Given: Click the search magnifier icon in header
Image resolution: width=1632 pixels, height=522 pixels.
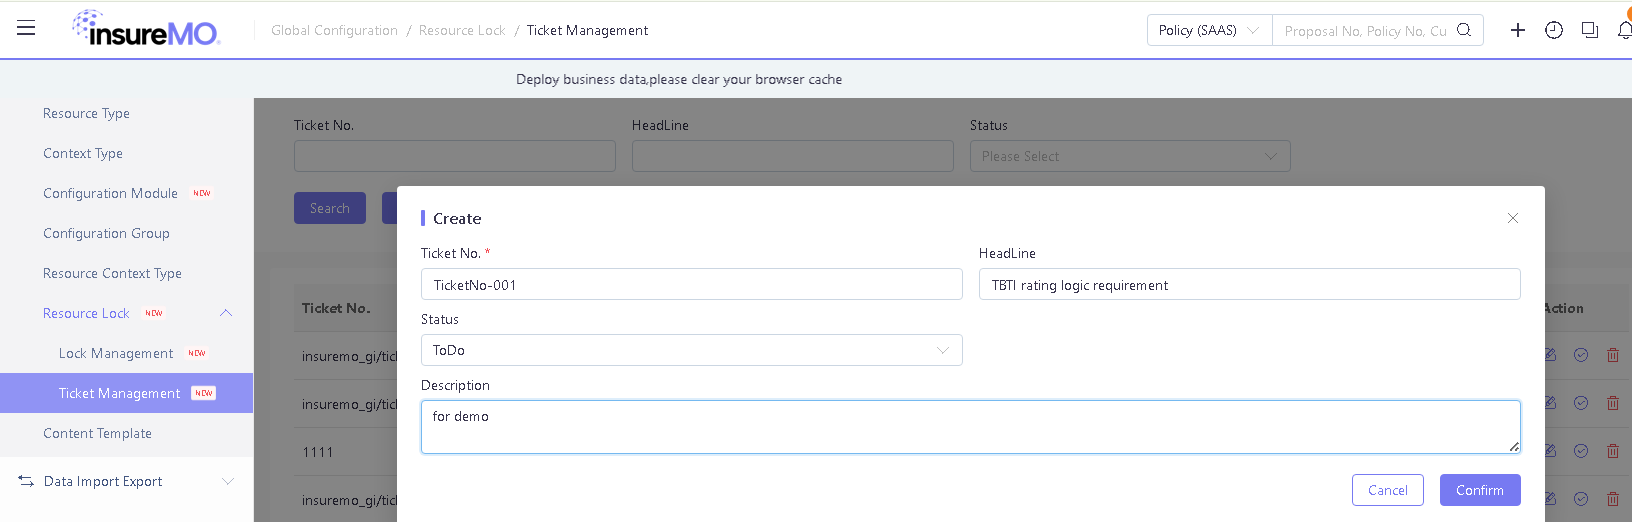Looking at the screenshot, I should (x=1464, y=30).
